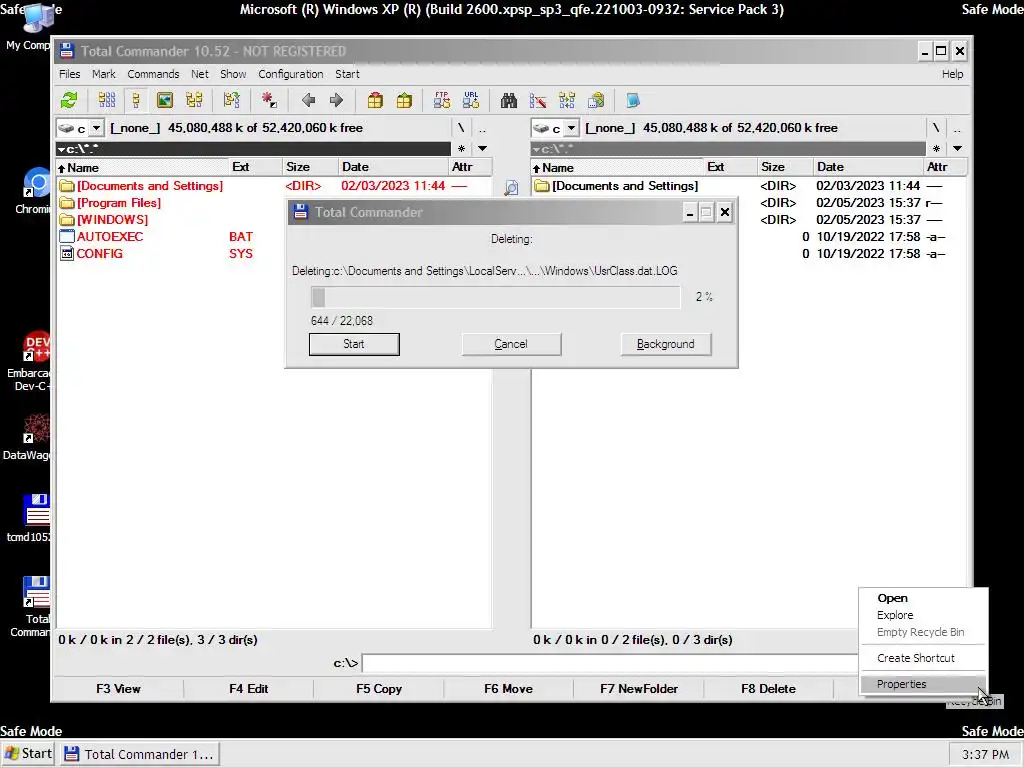Open the Mark menu
Image resolution: width=1024 pixels, height=768 pixels.
click(x=103, y=74)
